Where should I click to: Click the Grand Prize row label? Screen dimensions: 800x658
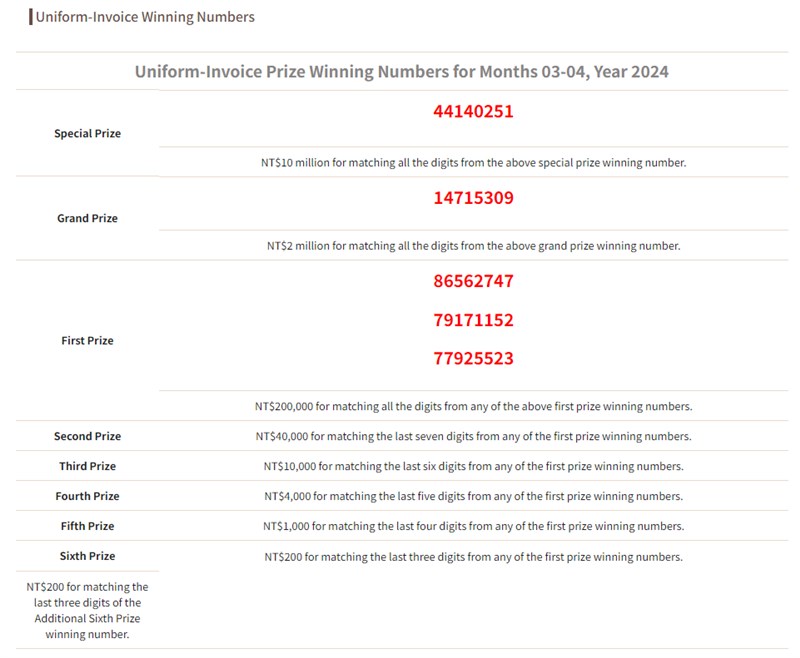(x=85, y=217)
